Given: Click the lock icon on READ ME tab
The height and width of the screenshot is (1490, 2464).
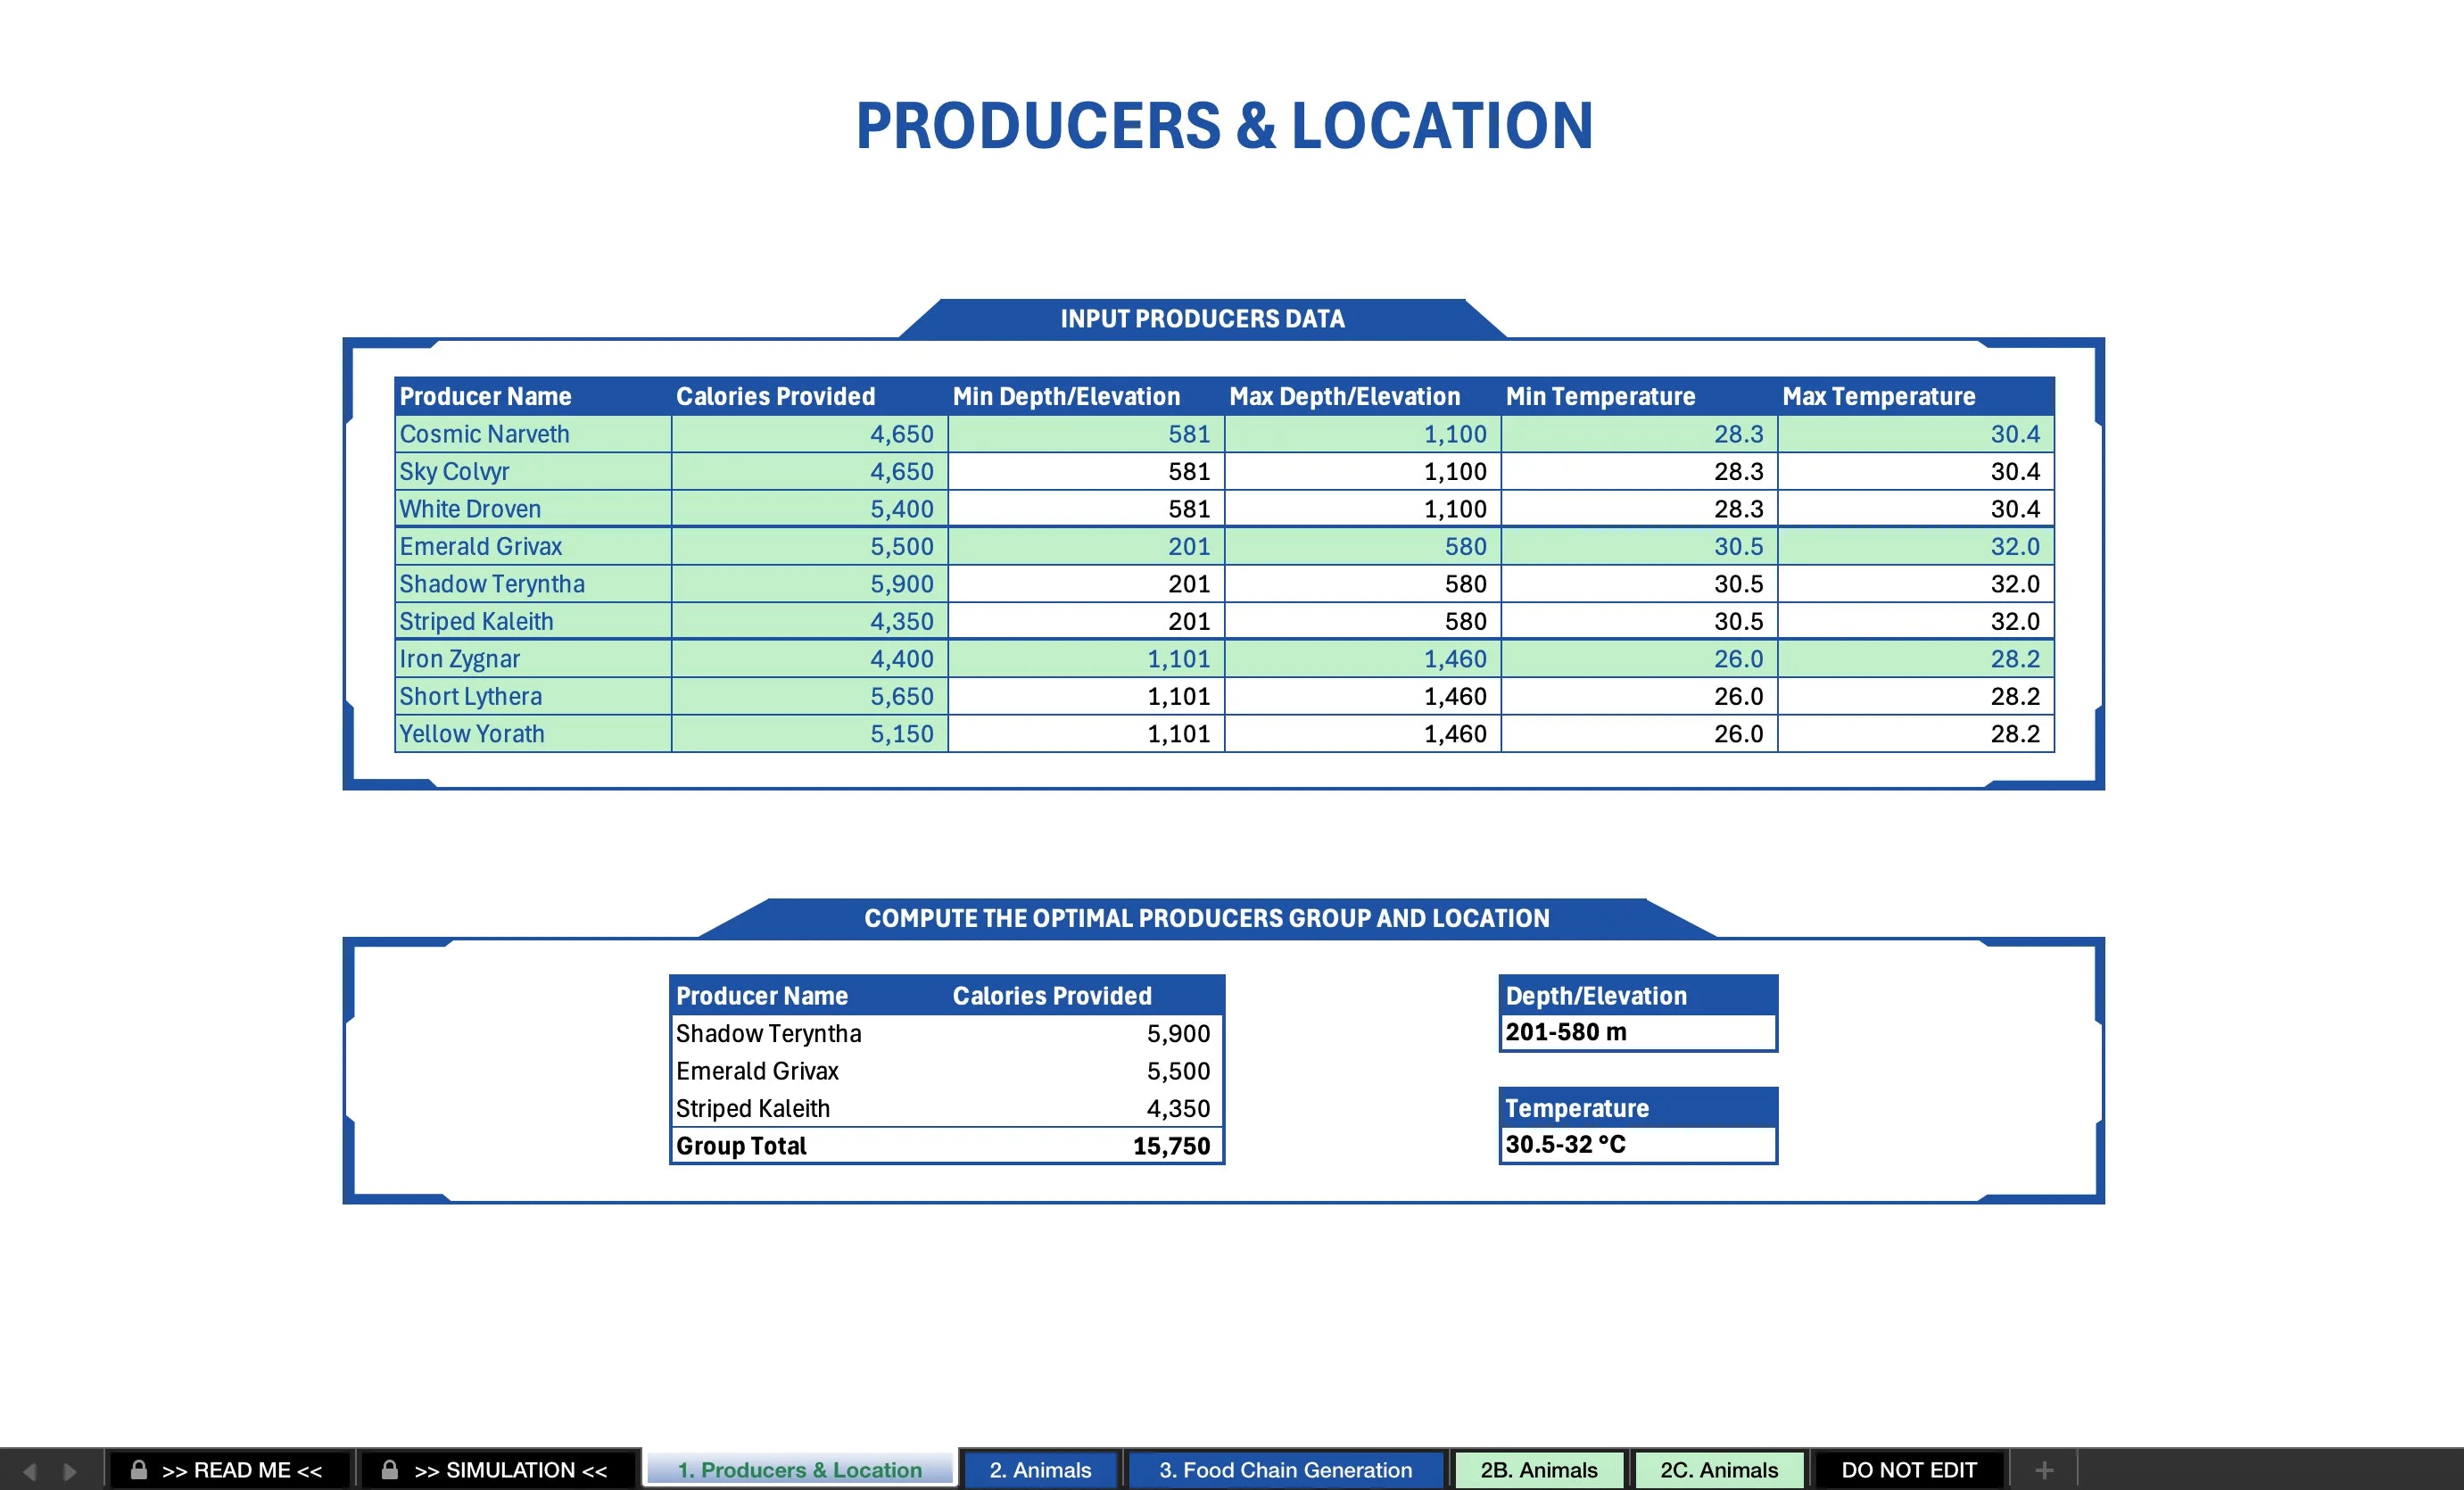Looking at the screenshot, I should [139, 1470].
